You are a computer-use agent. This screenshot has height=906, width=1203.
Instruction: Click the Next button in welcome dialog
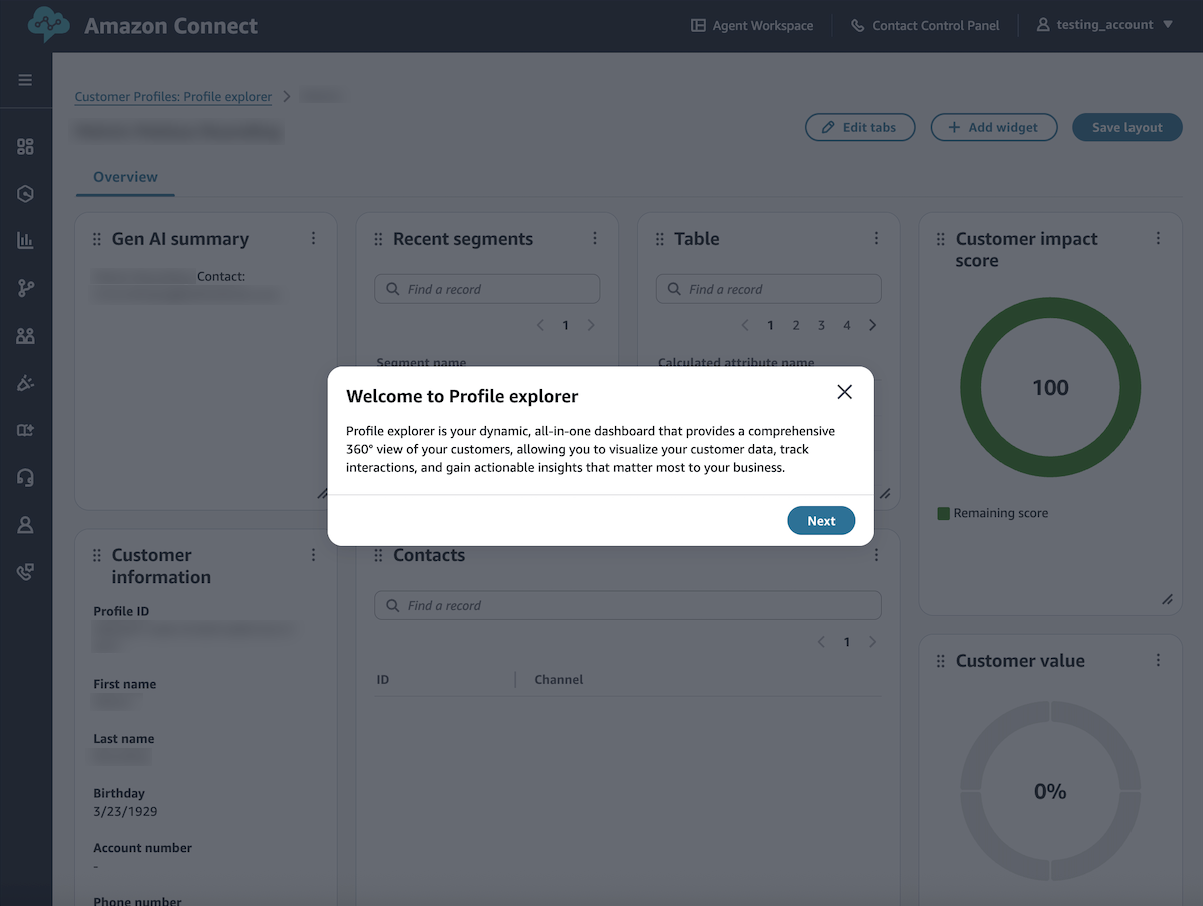(x=821, y=520)
